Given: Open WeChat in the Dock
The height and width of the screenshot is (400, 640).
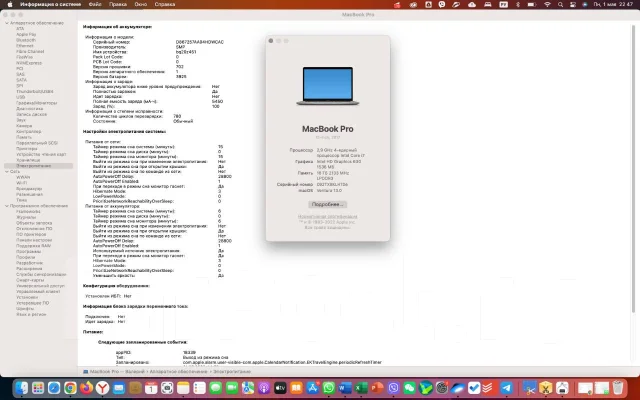Looking at the screenshot, I should [x=409, y=387].
